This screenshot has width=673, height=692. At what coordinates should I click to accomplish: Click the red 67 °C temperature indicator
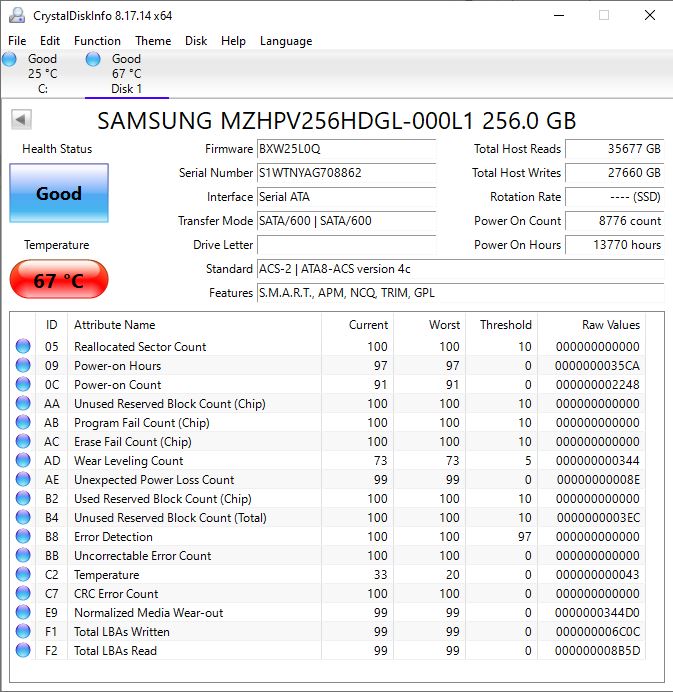59,281
